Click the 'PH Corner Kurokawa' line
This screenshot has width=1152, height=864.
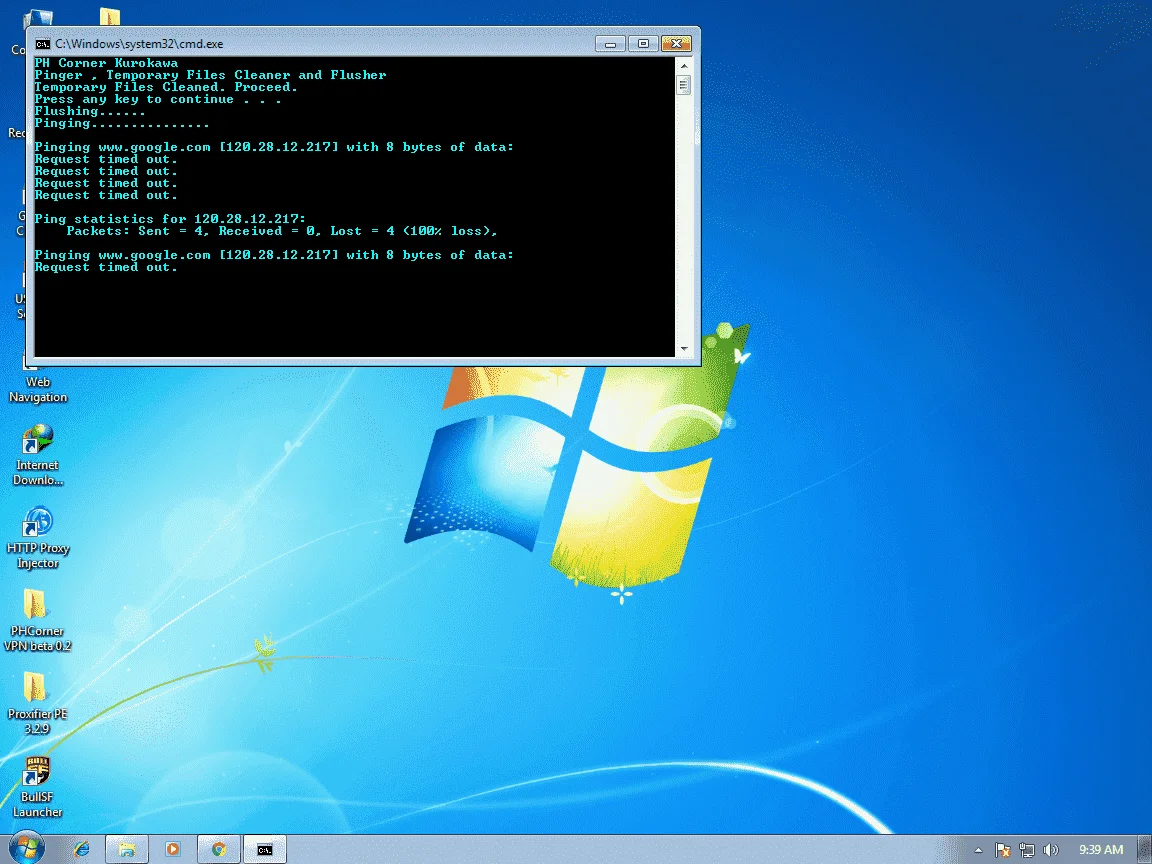107,63
